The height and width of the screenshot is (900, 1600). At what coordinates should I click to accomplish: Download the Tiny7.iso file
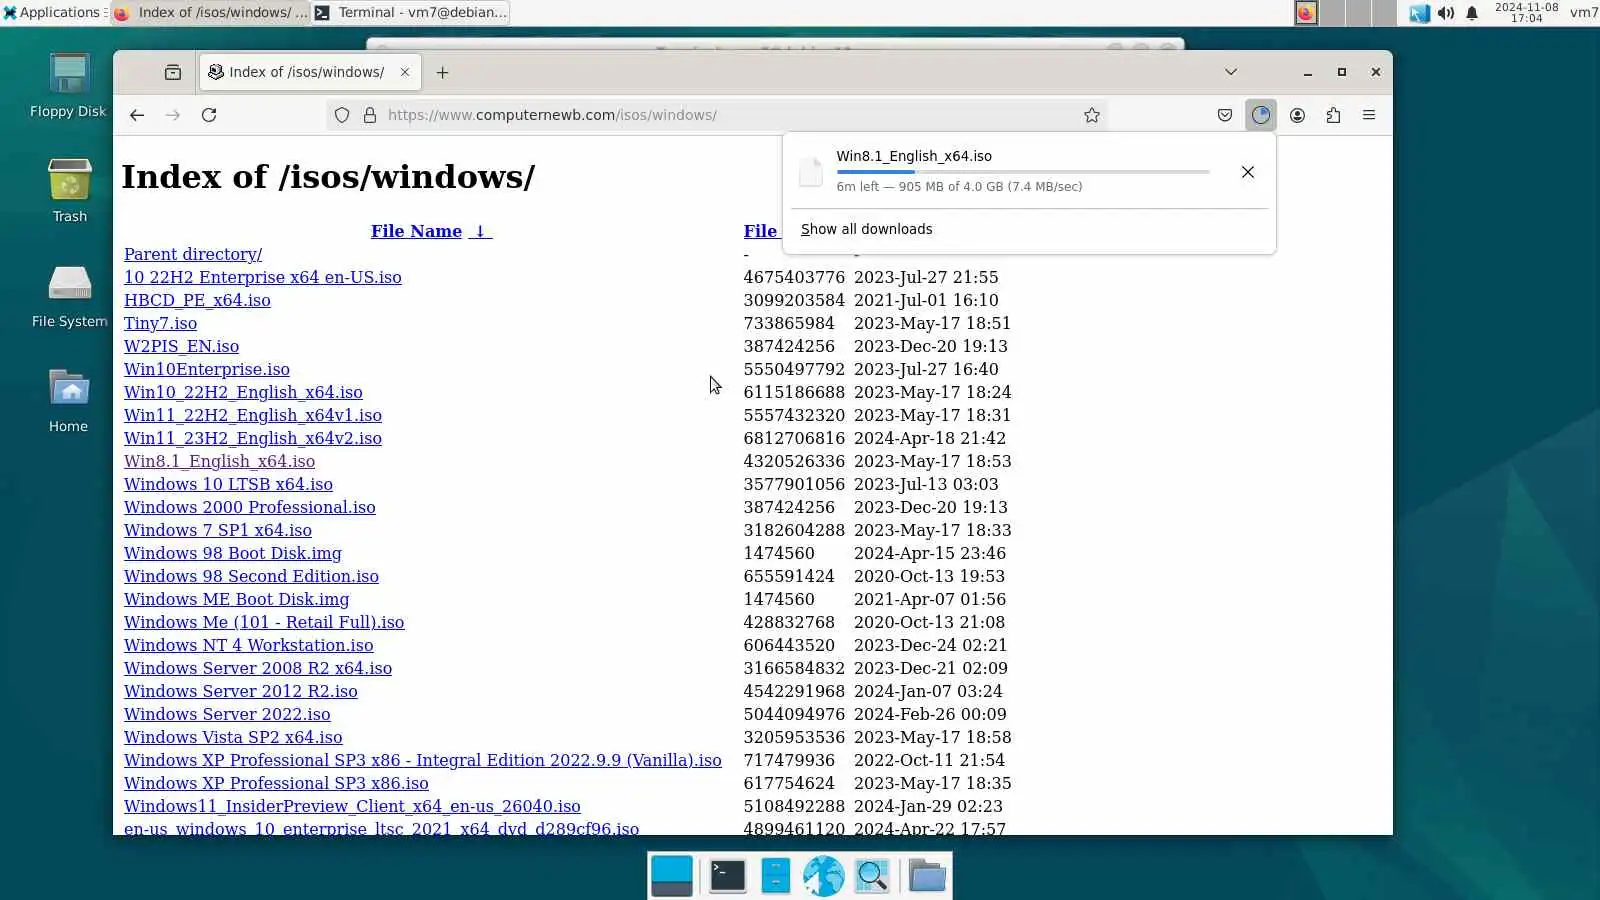pyautogui.click(x=160, y=323)
